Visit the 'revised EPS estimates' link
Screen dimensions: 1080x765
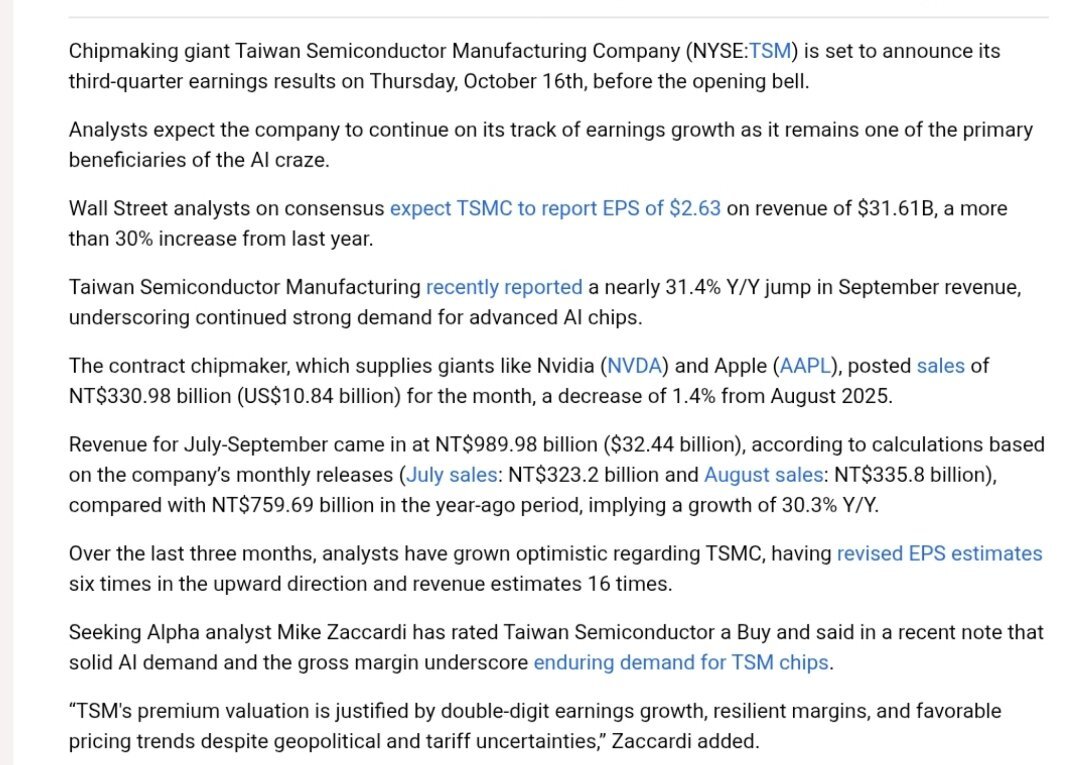coord(939,554)
